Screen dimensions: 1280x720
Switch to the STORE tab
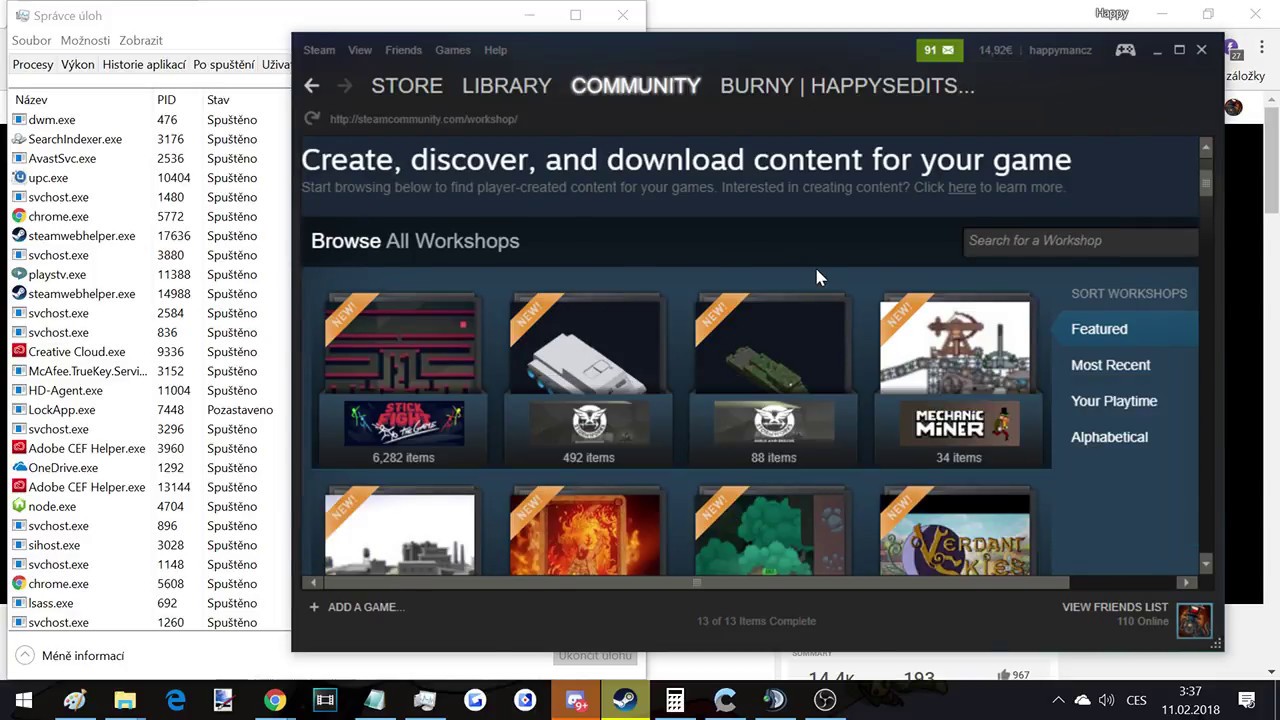pos(407,86)
